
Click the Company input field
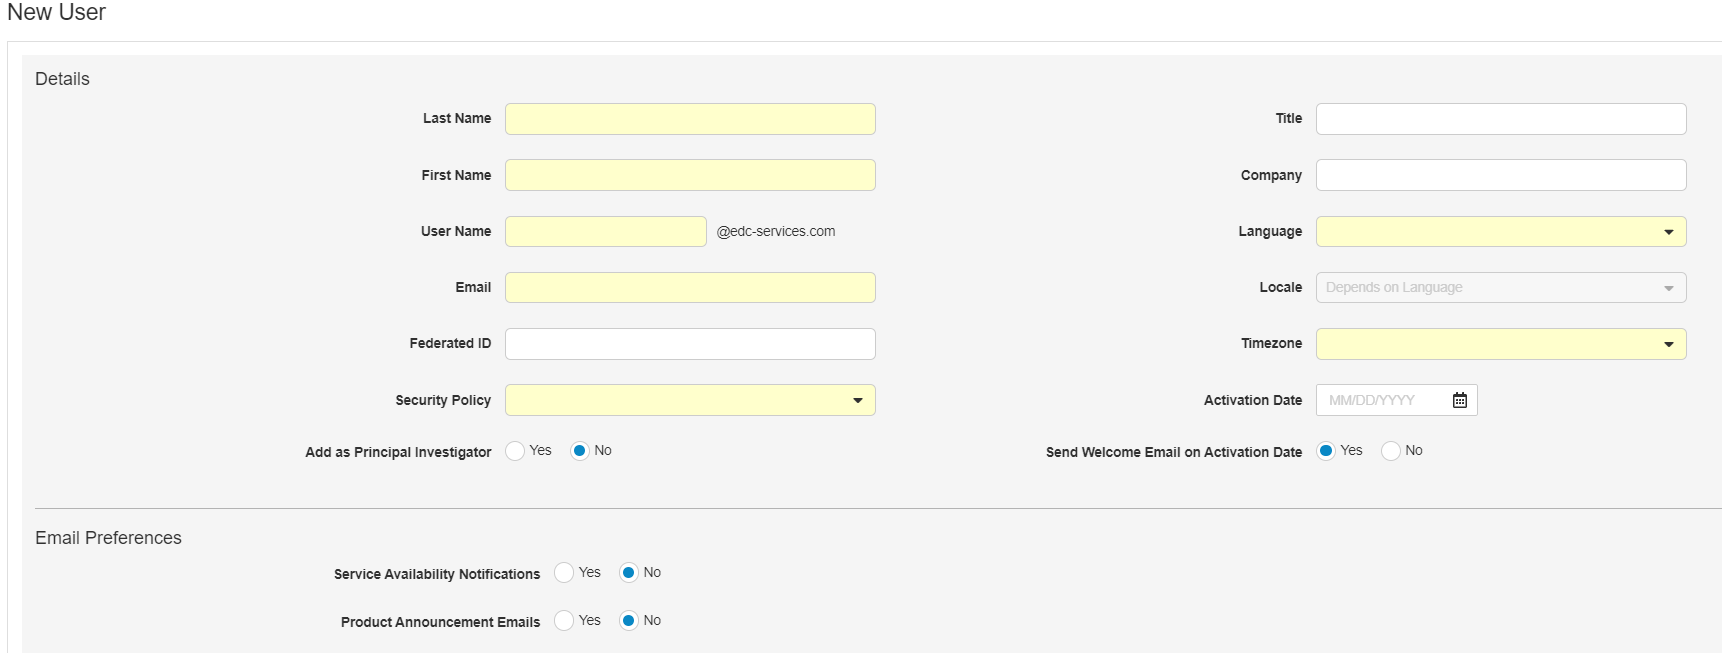(1500, 175)
